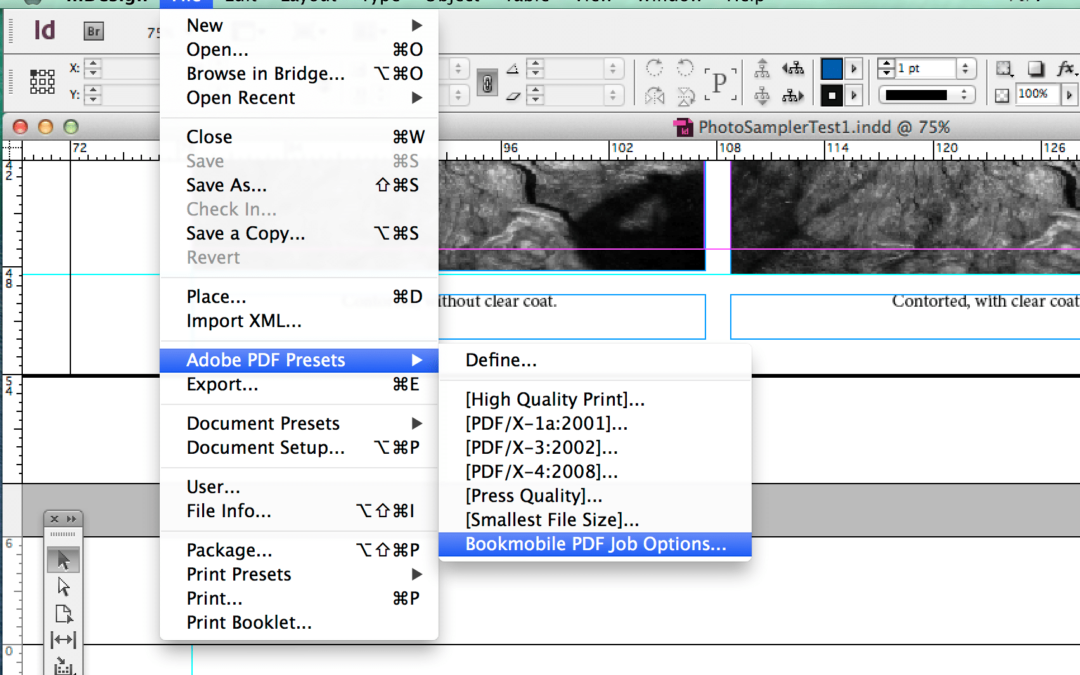Rotate 90 degrees clockwise icon
This screenshot has height=675, width=1080.
[654, 68]
